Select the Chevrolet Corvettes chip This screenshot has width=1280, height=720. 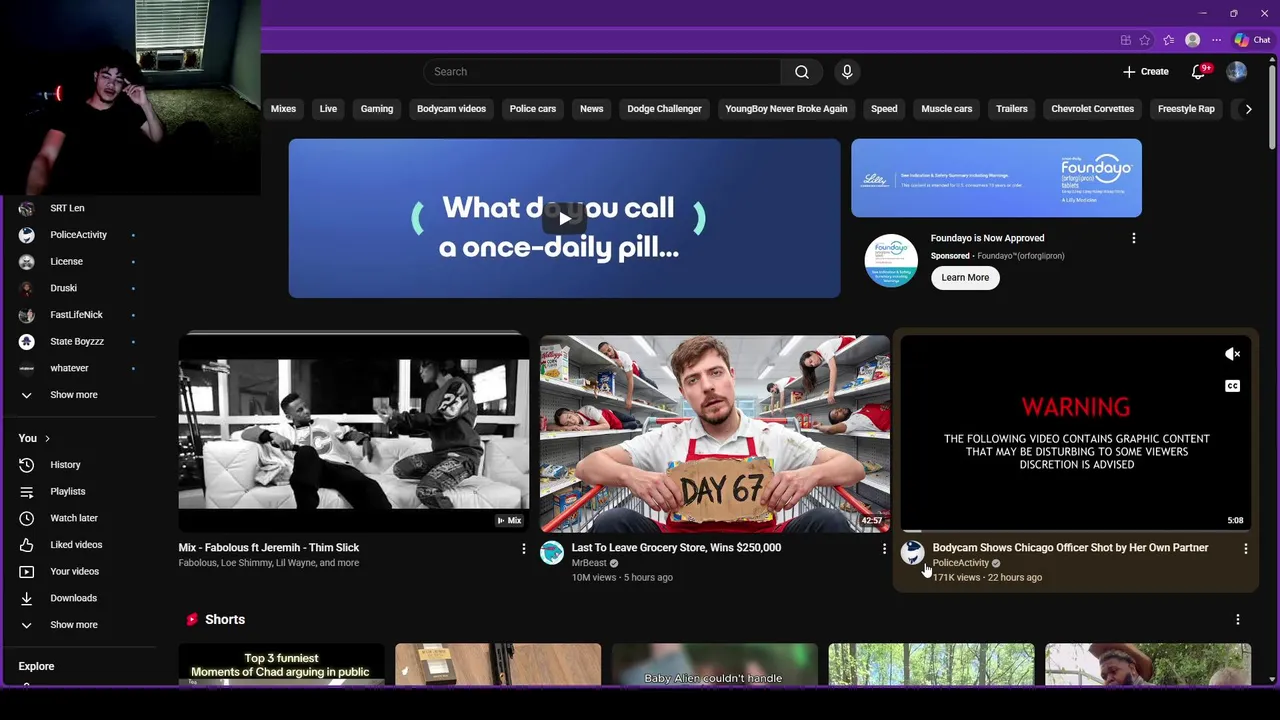coord(1092,109)
